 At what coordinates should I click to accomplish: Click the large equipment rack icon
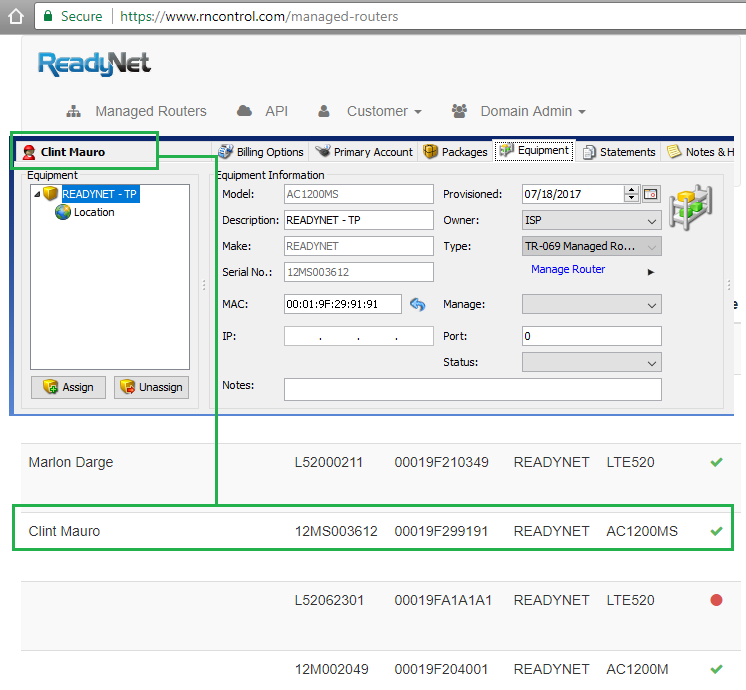point(690,207)
